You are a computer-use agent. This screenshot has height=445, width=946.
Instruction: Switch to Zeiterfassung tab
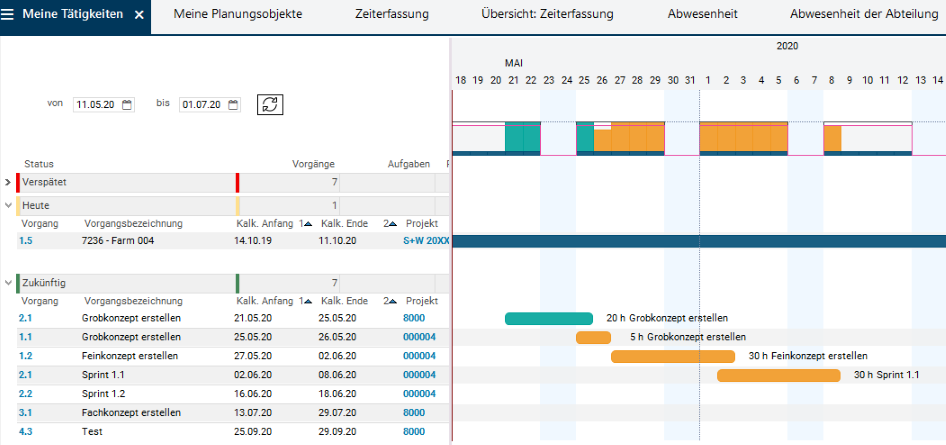(392, 14)
